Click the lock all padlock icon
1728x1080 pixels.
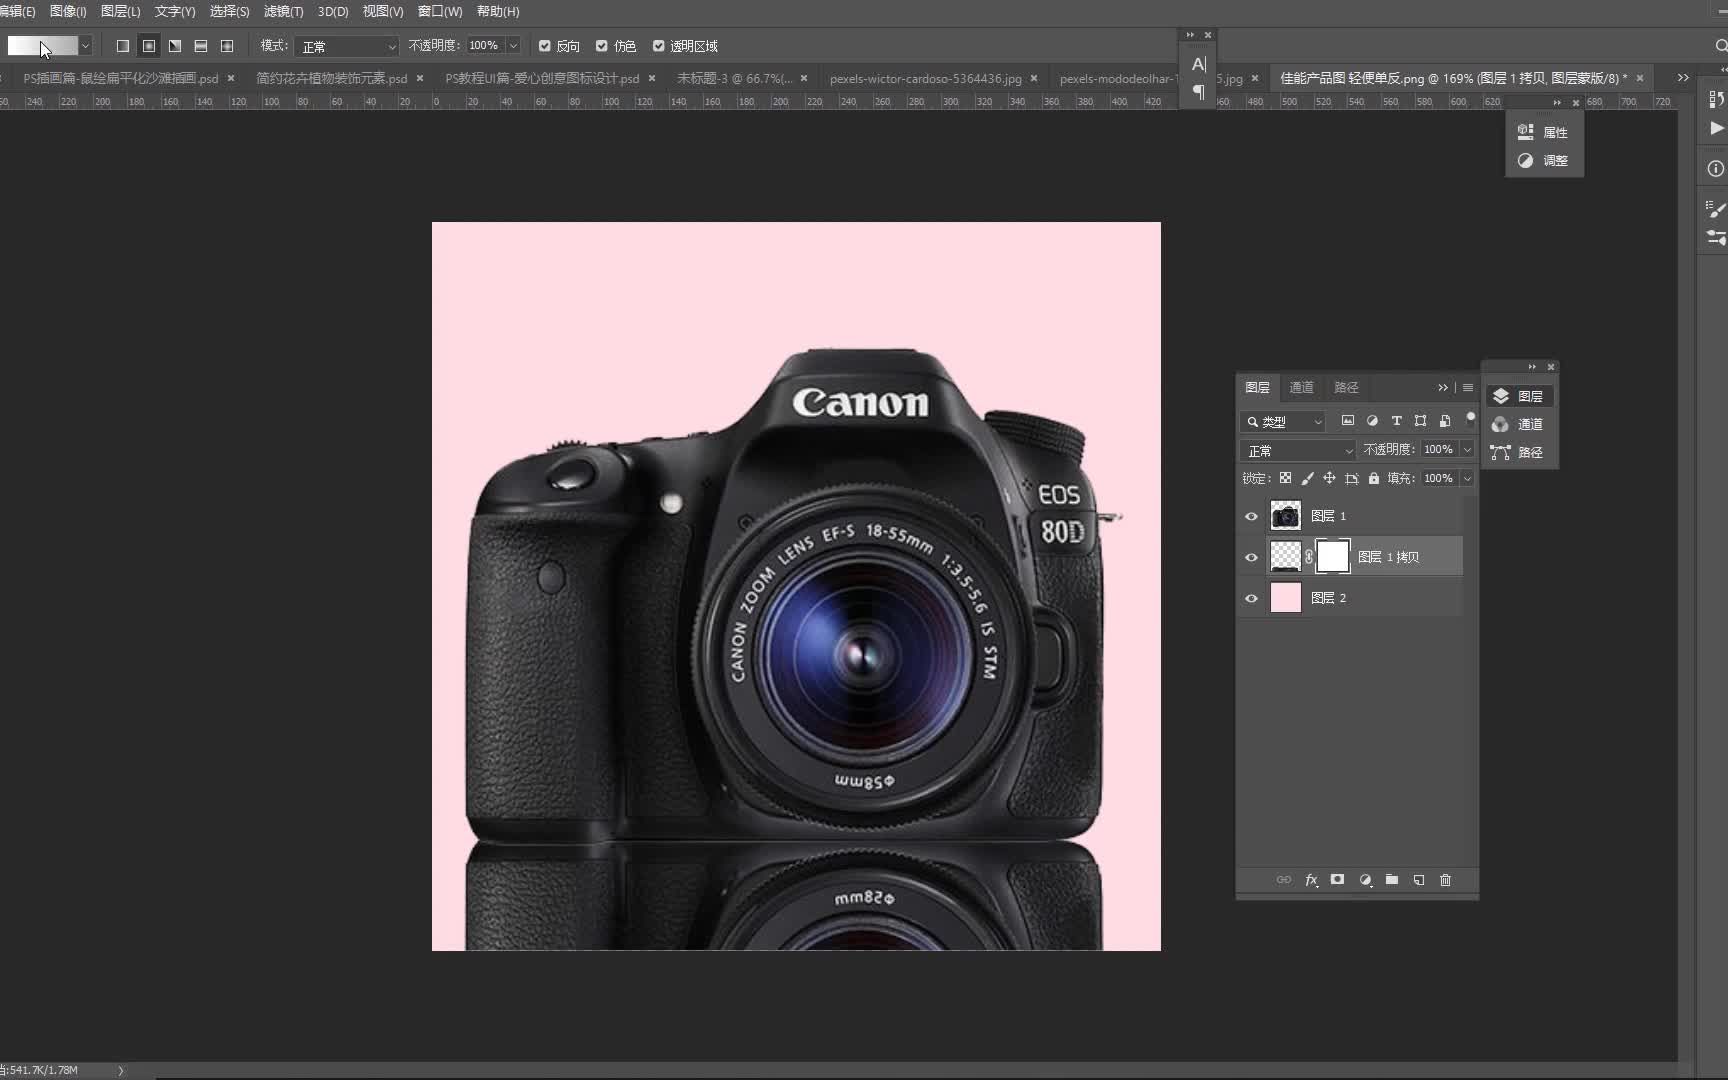pos(1374,478)
